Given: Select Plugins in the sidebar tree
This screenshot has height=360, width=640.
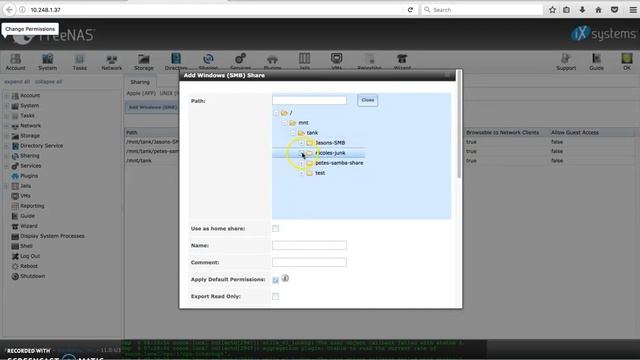Looking at the screenshot, I should click(29, 176).
